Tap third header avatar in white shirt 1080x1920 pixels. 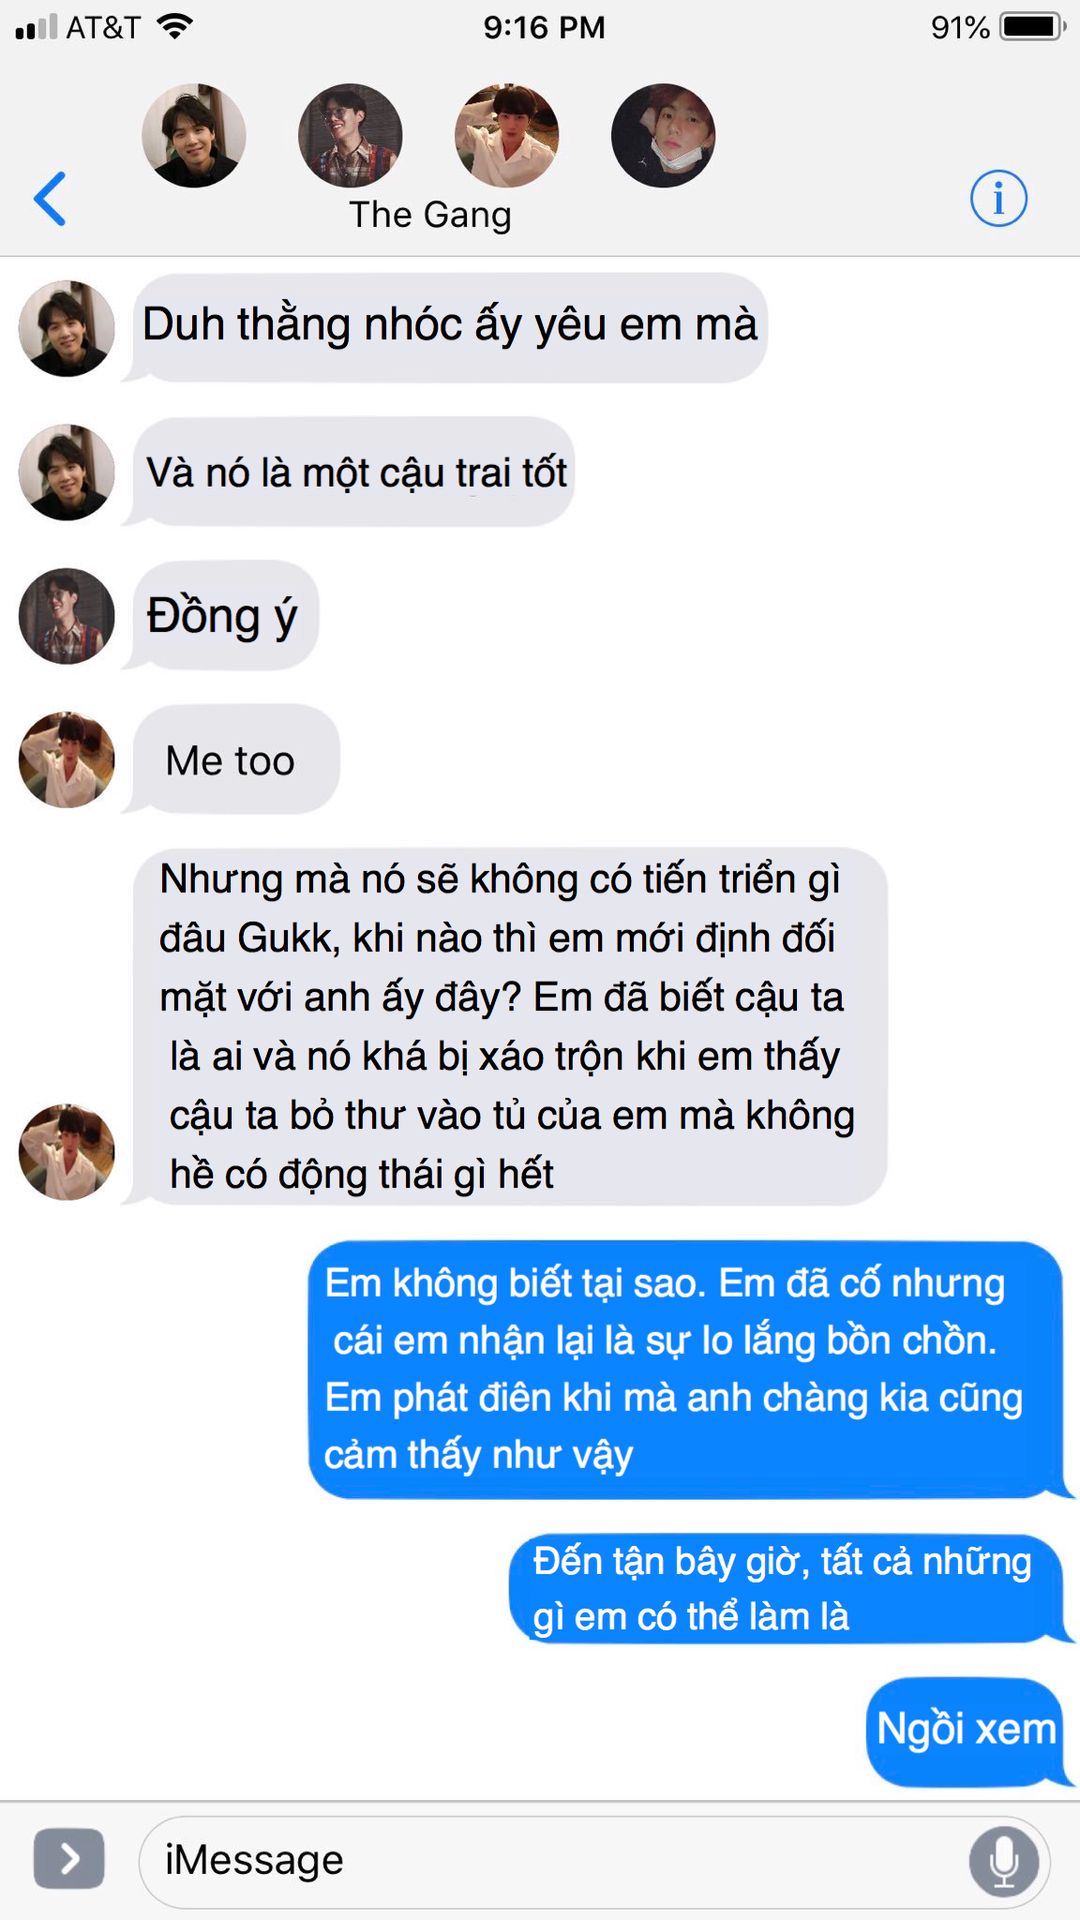click(507, 136)
